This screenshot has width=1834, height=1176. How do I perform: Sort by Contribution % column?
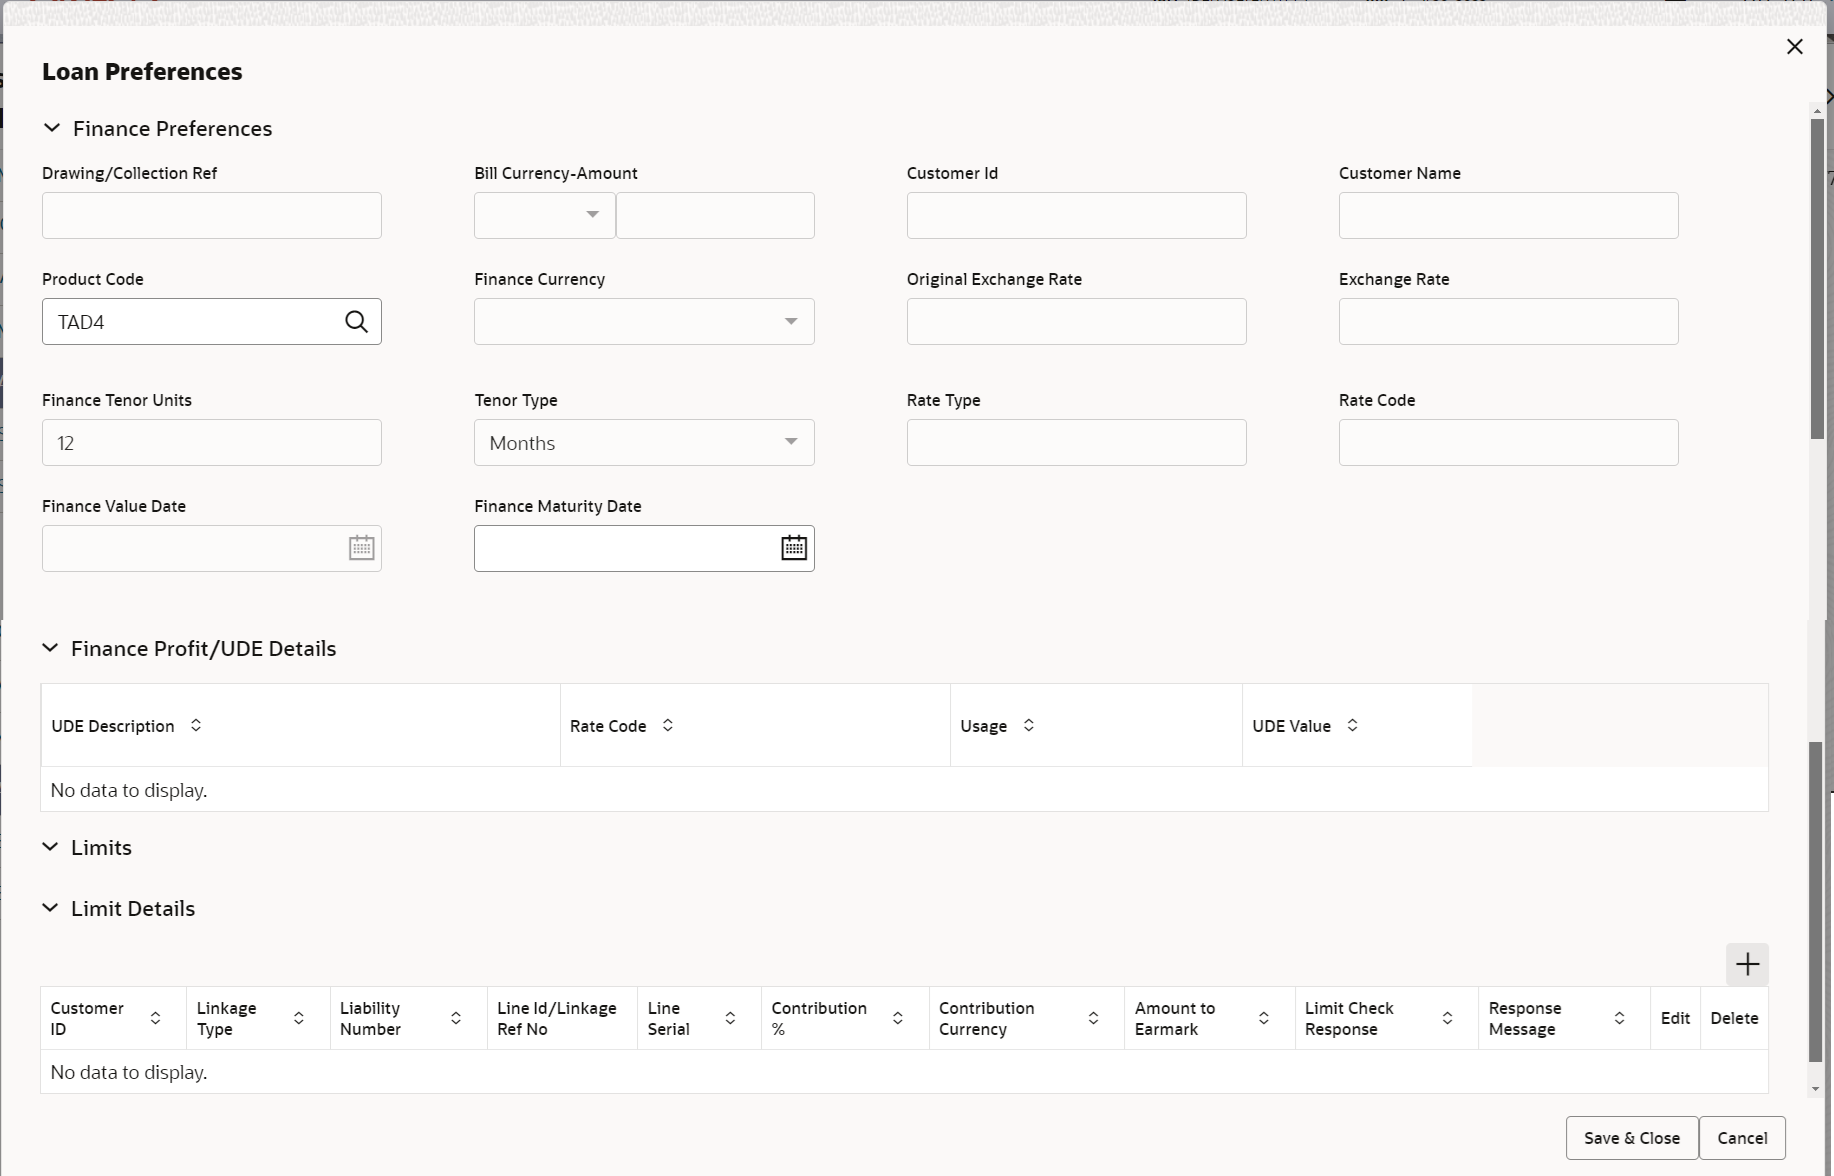pyautogui.click(x=897, y=1018)
